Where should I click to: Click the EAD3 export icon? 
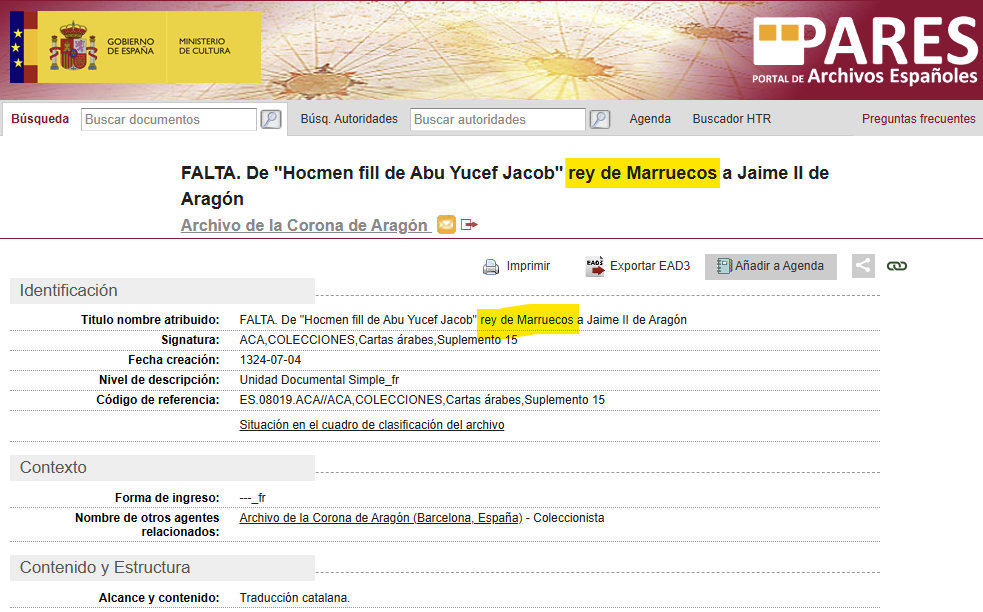[x=594, y=266]
